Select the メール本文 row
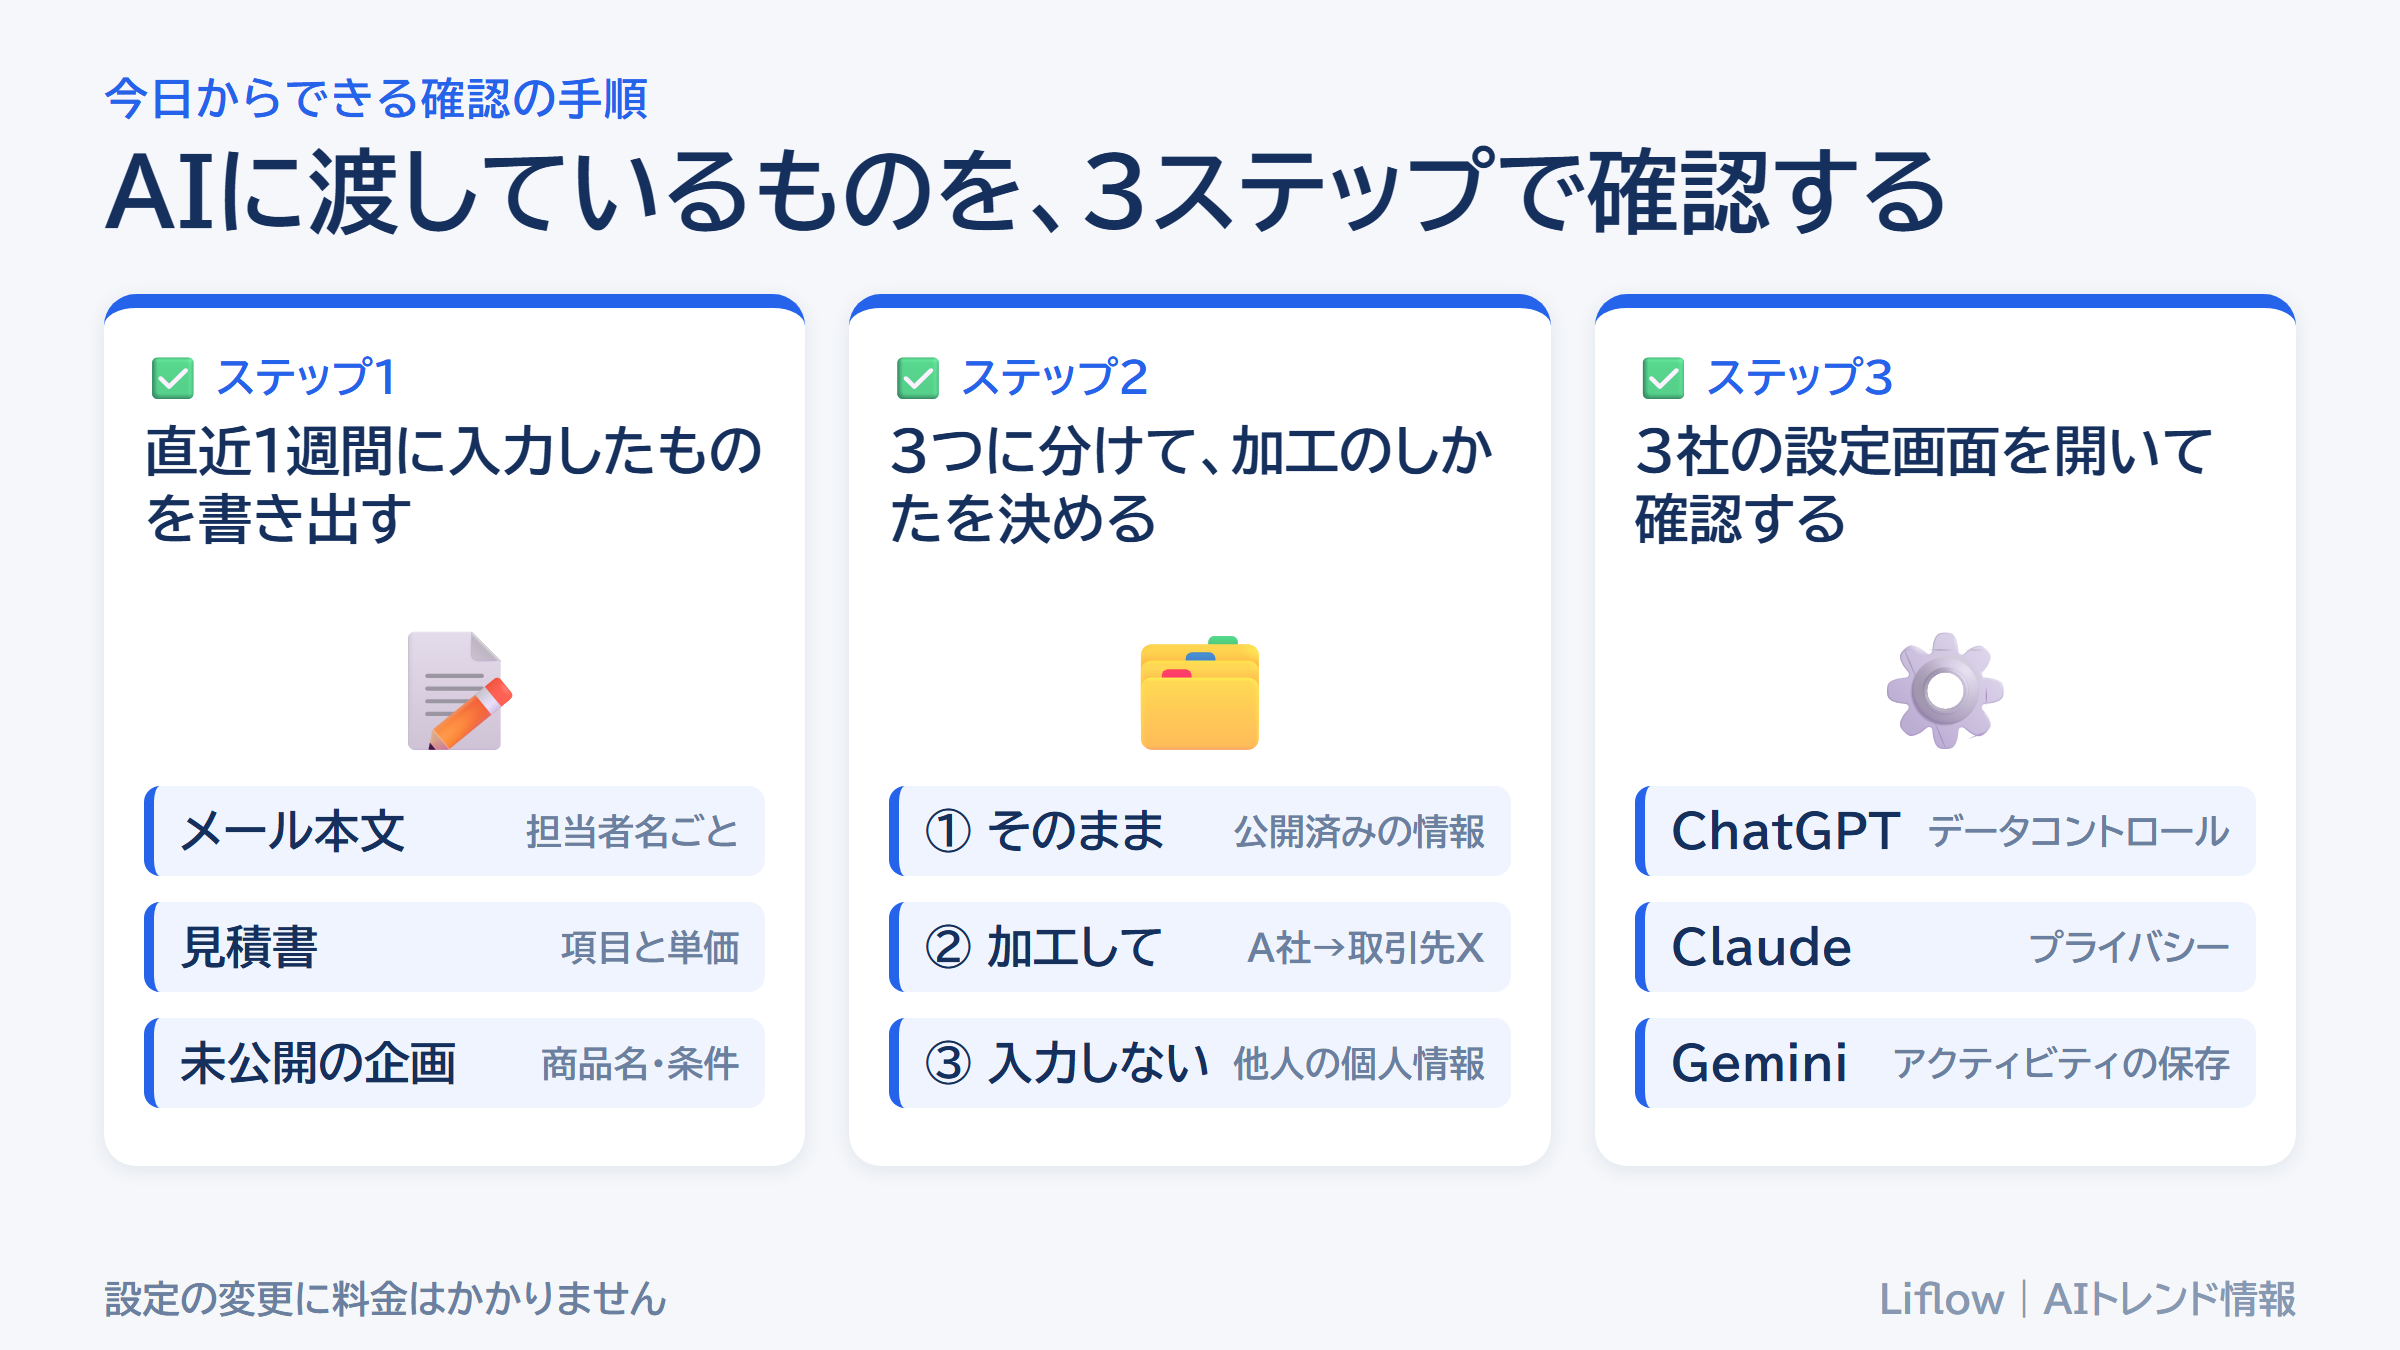 [x=454, y=831]
